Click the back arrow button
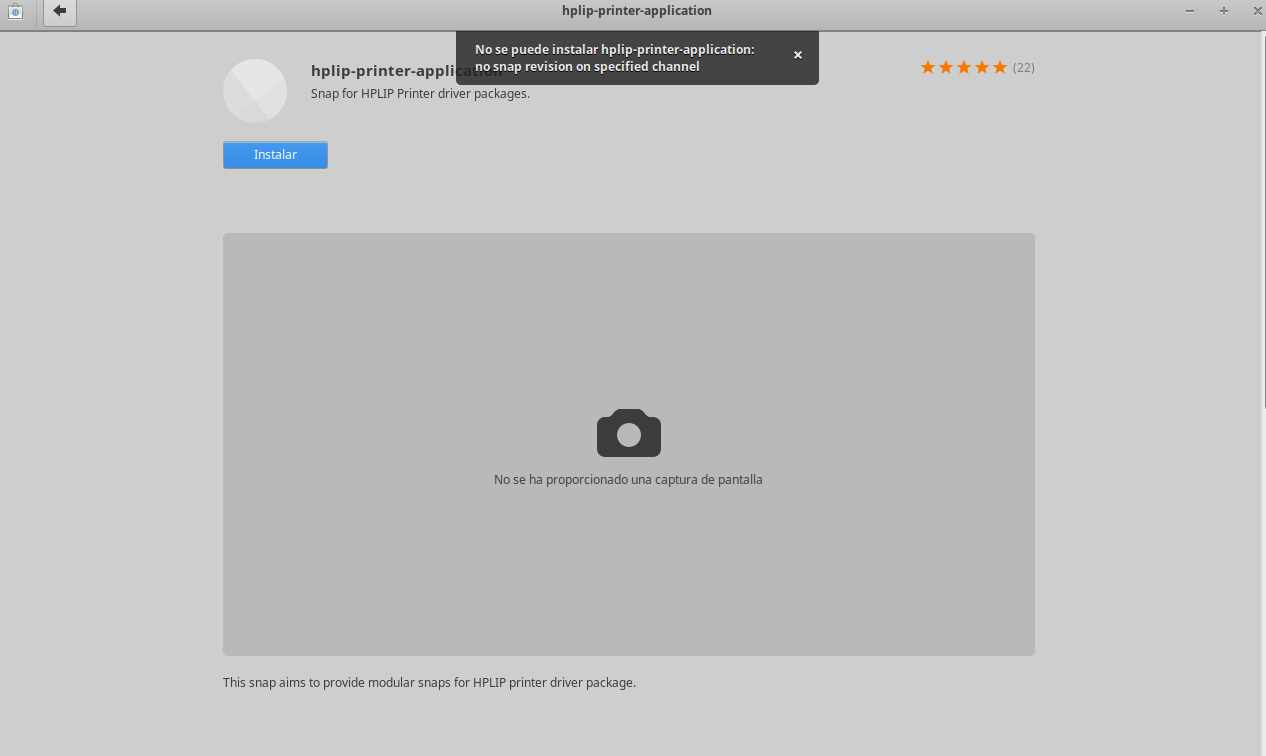Screen dimensions: 1266x756 click(60, 12)
